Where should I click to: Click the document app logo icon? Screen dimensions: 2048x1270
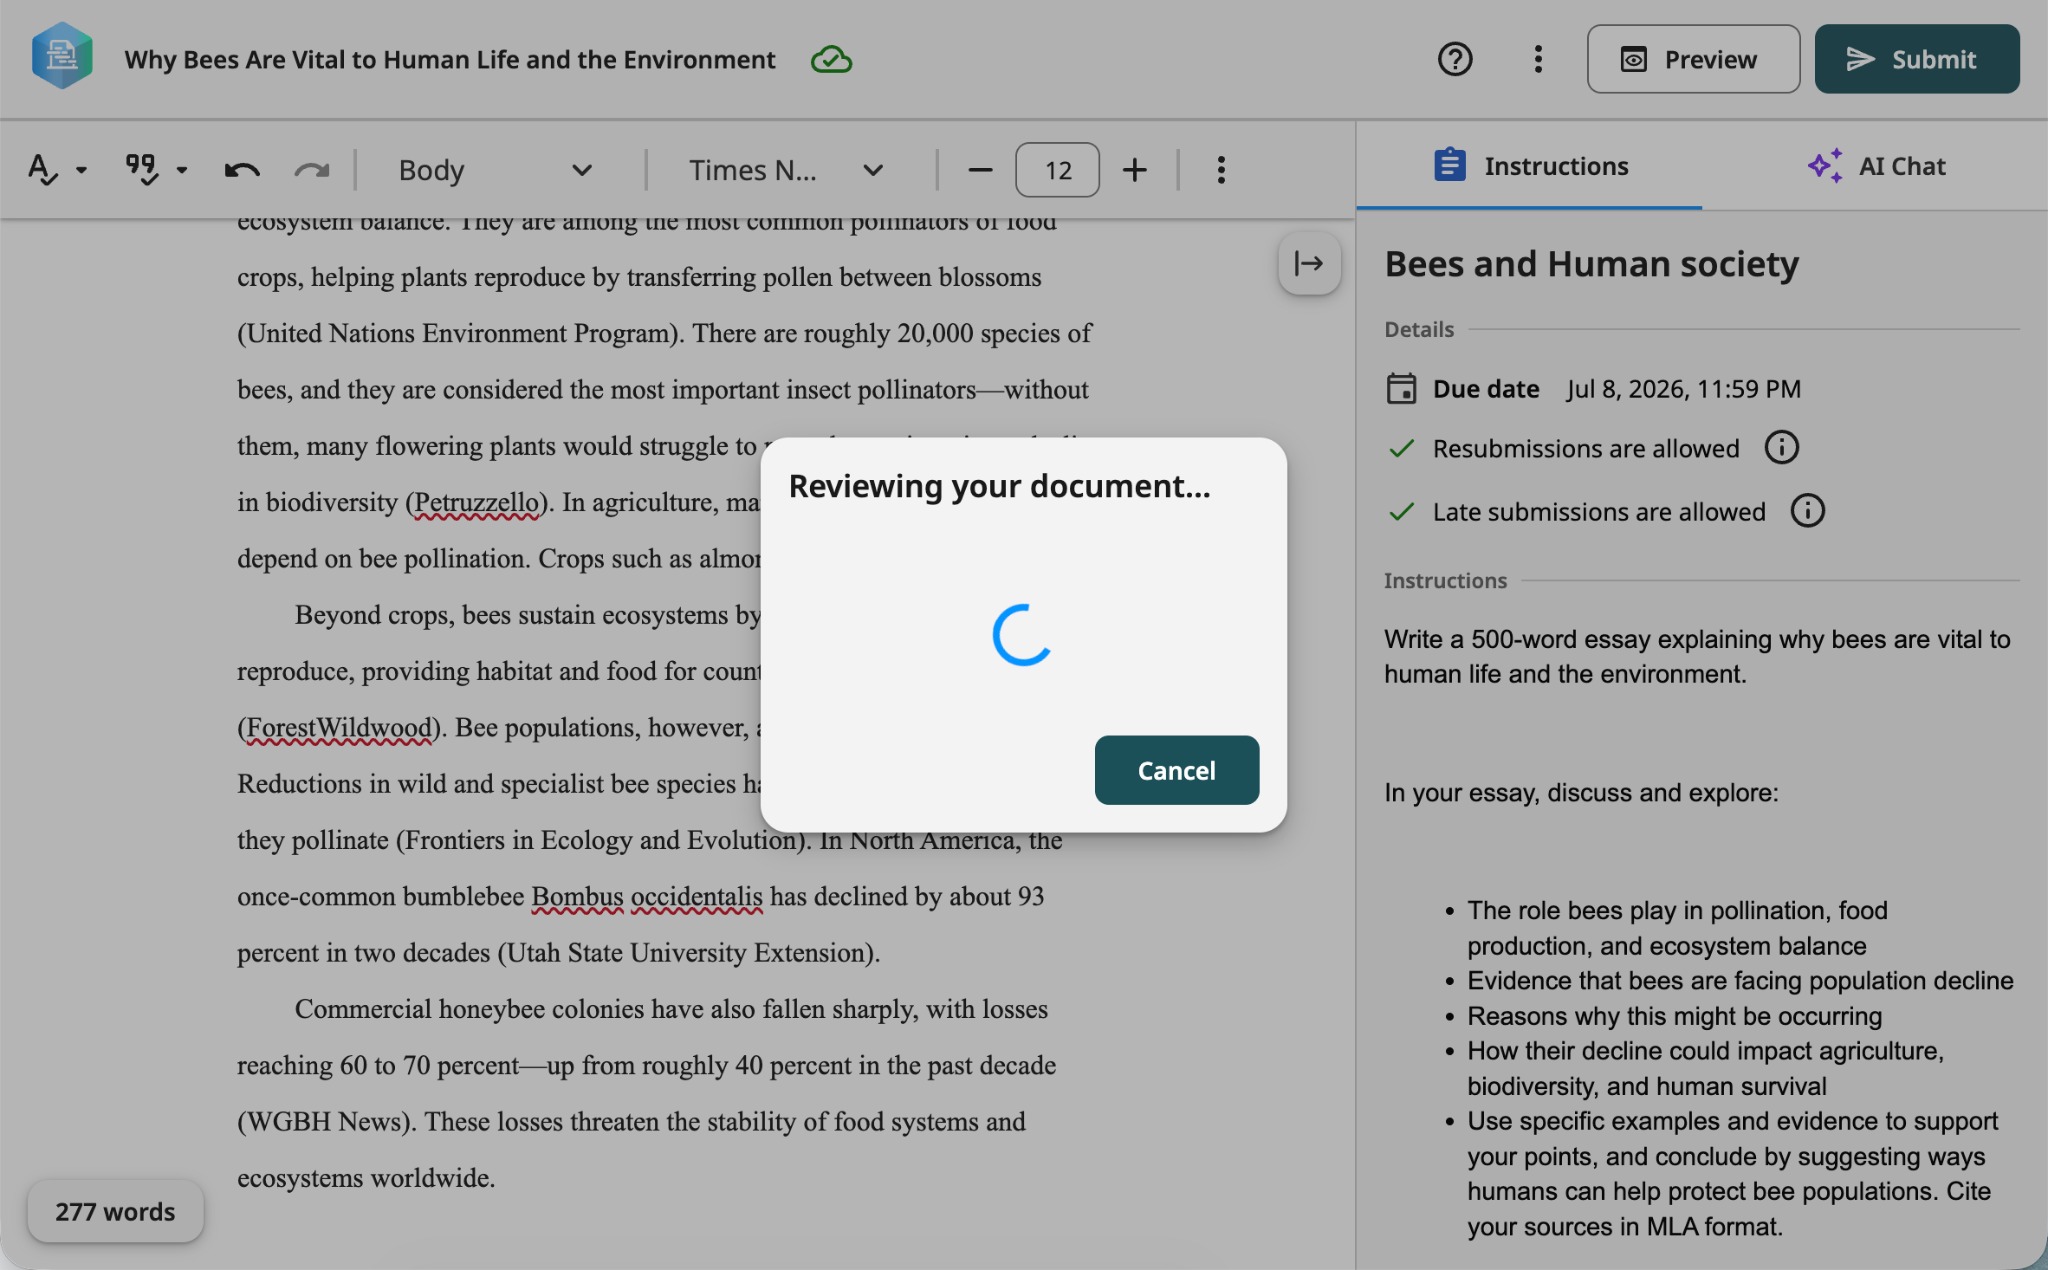pyautogui.click(x=62, y=57)
